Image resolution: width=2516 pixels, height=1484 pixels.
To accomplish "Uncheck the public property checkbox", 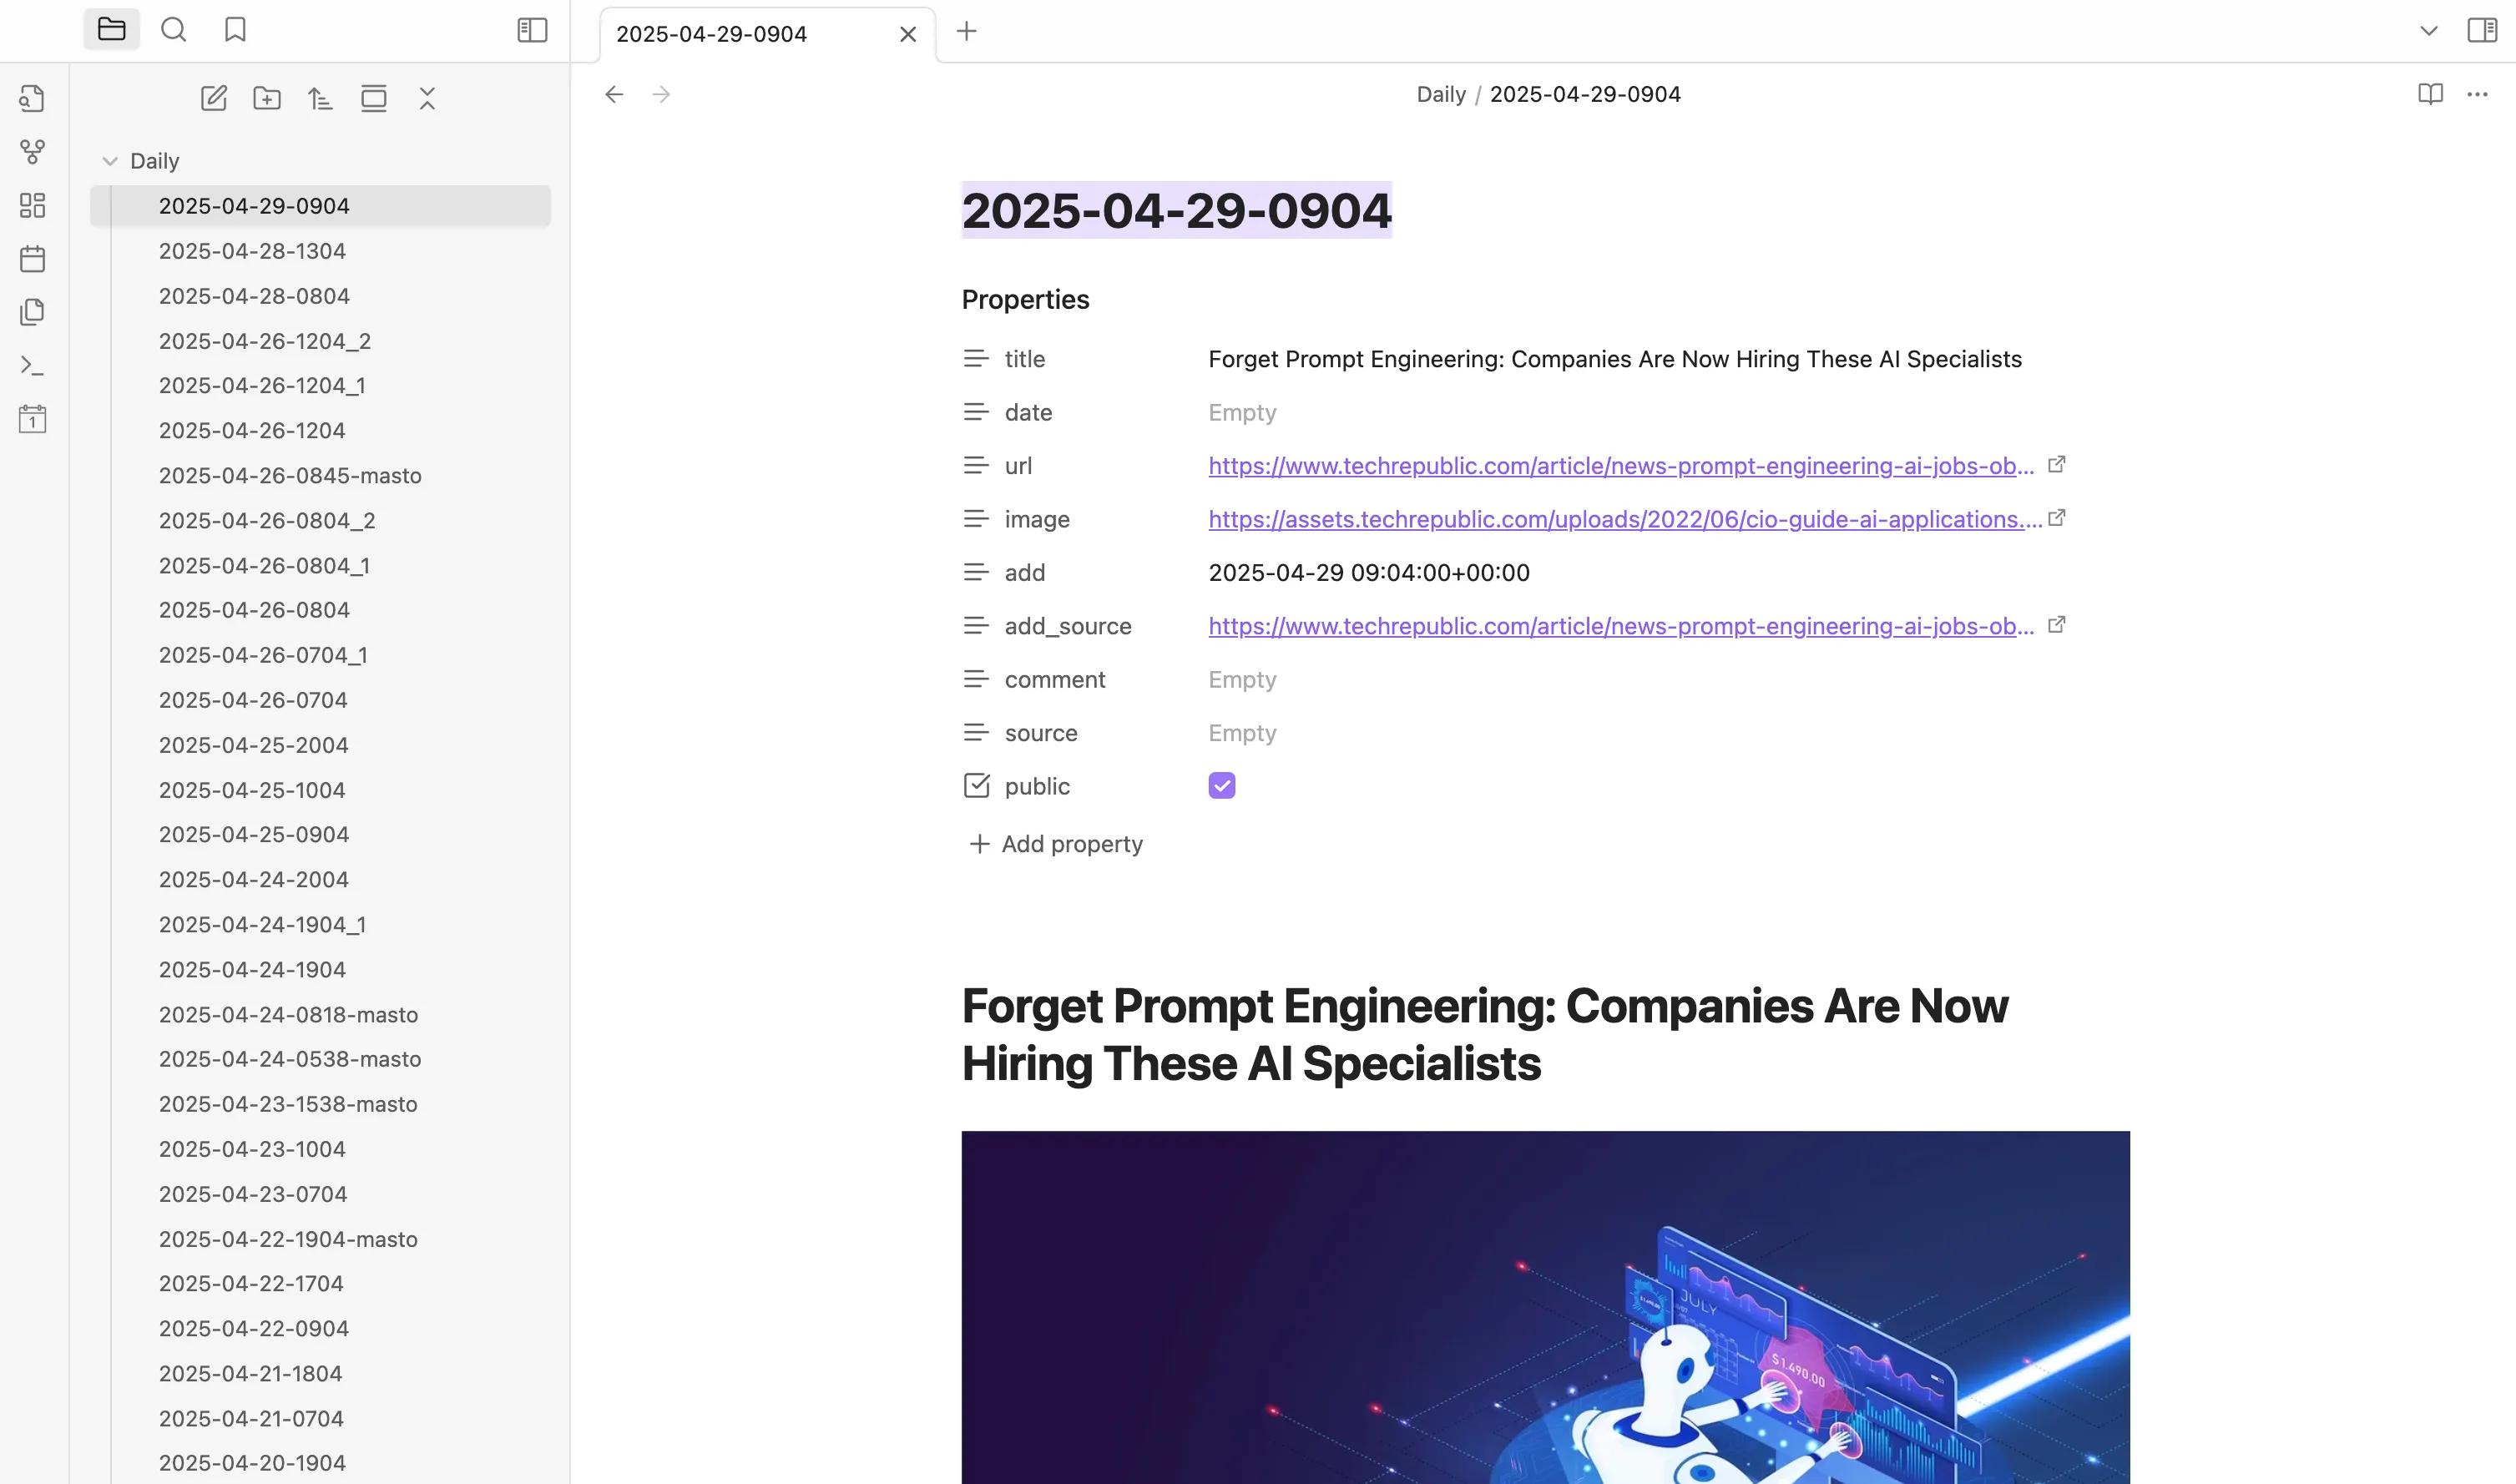I will coord(1222,786).
